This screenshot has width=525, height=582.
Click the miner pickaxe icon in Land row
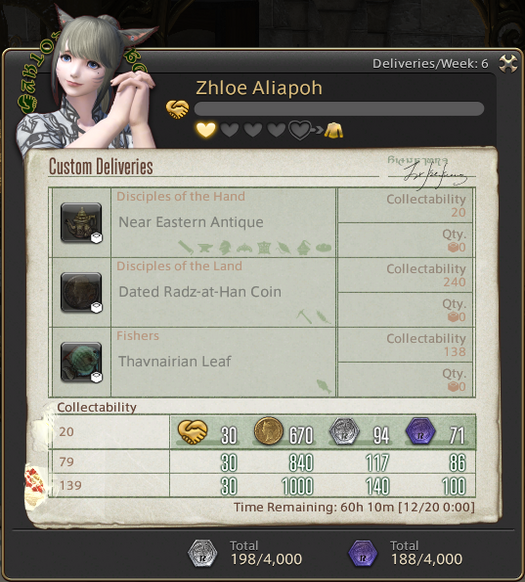[x=304, y=317]
